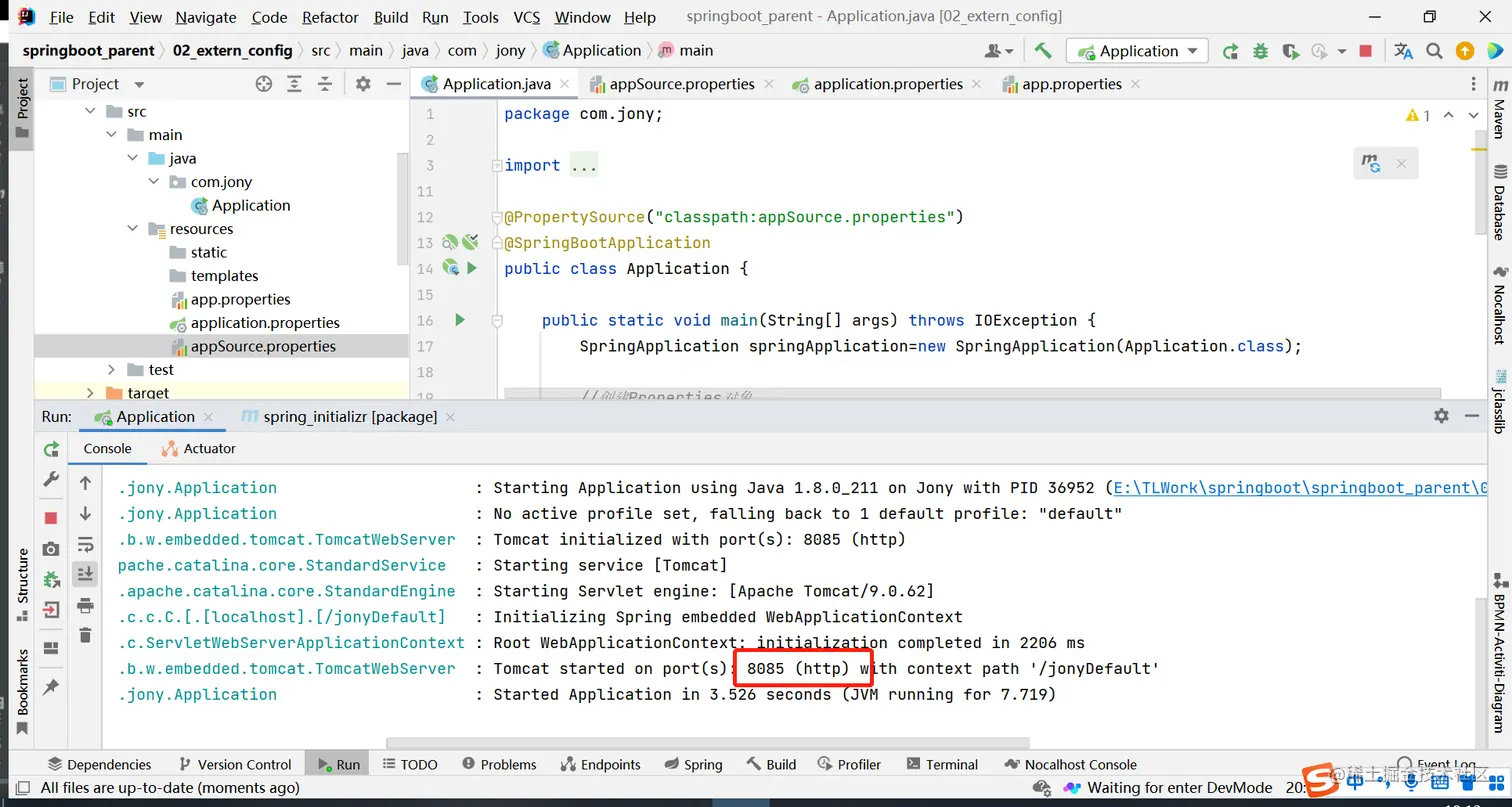
Task: Open the Translate tool icon
Action: click(1403, 51)
